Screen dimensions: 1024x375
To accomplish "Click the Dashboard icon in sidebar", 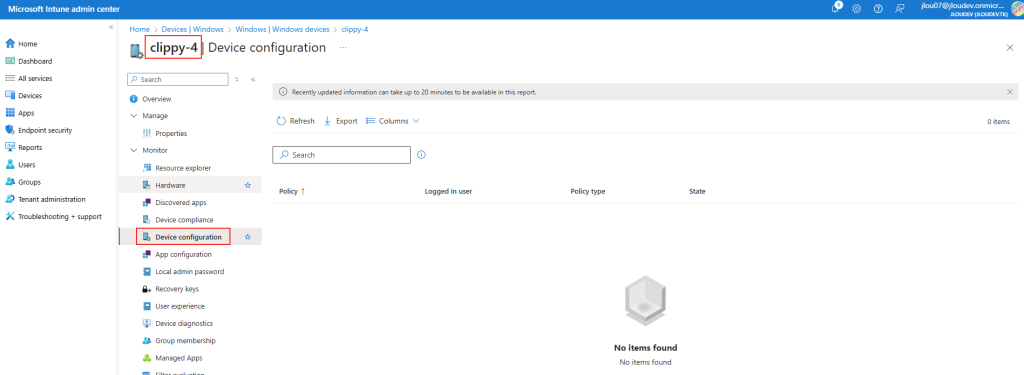I will coord(10,61).
